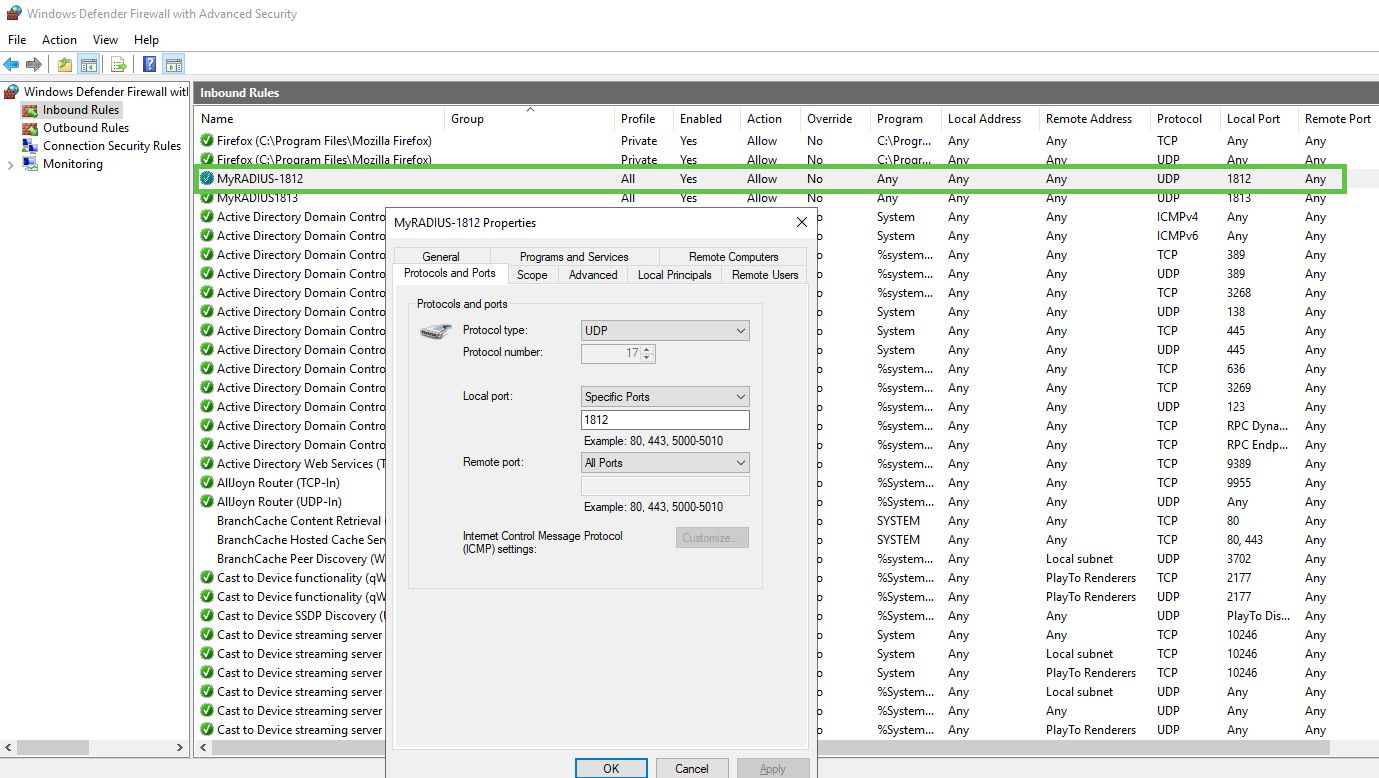
Task: Sort by the Protocol column header
Action: pyautogui.click(x=1186, y=119)
